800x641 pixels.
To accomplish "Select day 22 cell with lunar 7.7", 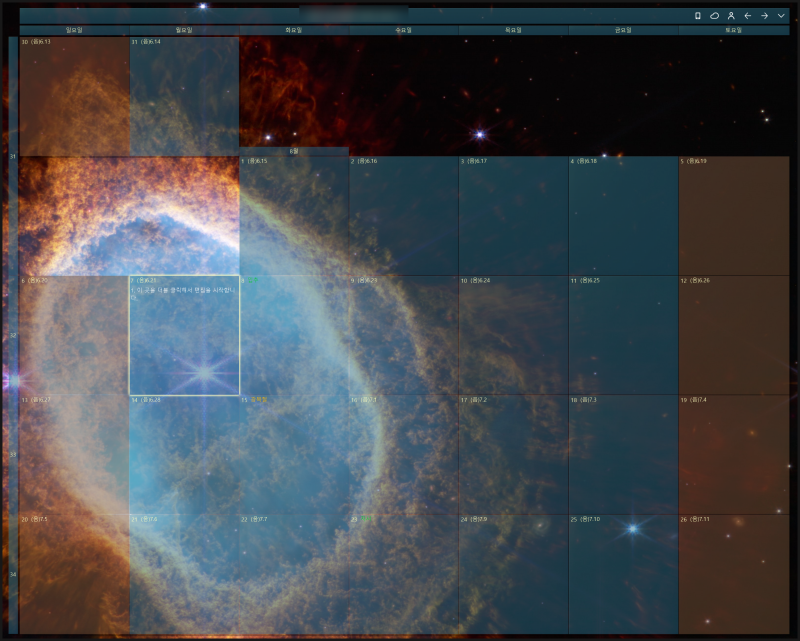I will (x=294, y=574).
